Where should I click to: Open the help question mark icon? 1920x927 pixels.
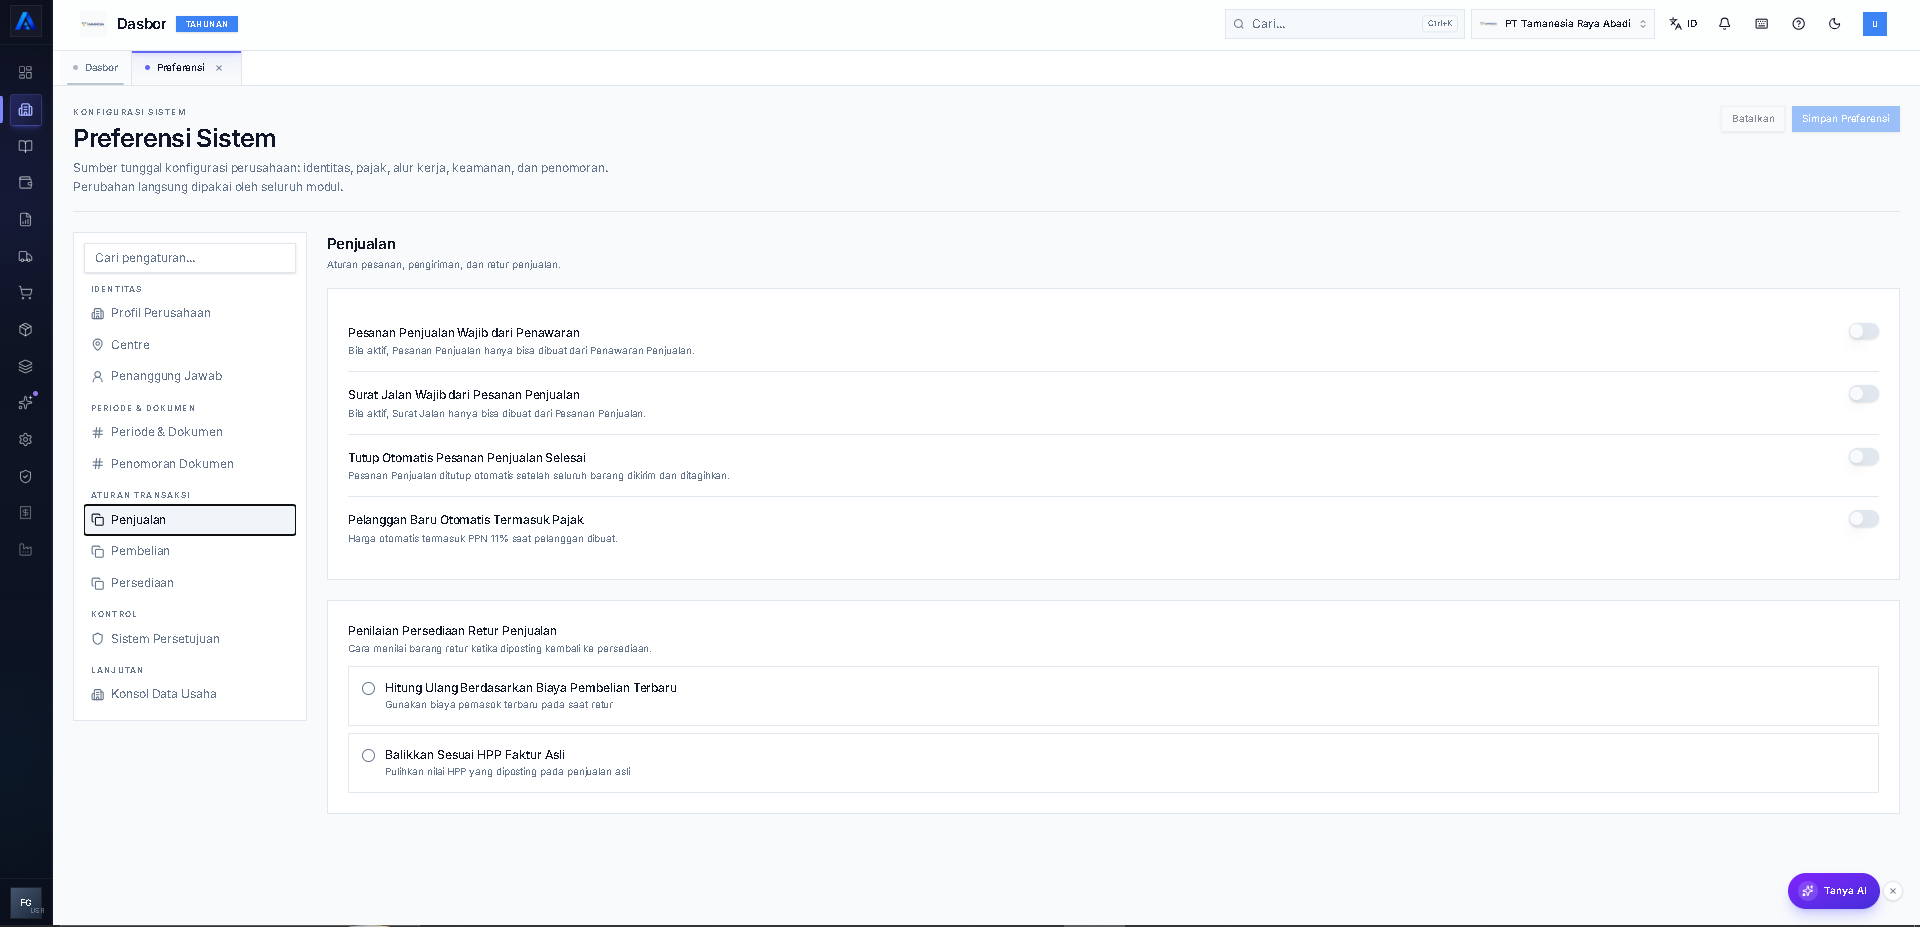coord(1799,24)
